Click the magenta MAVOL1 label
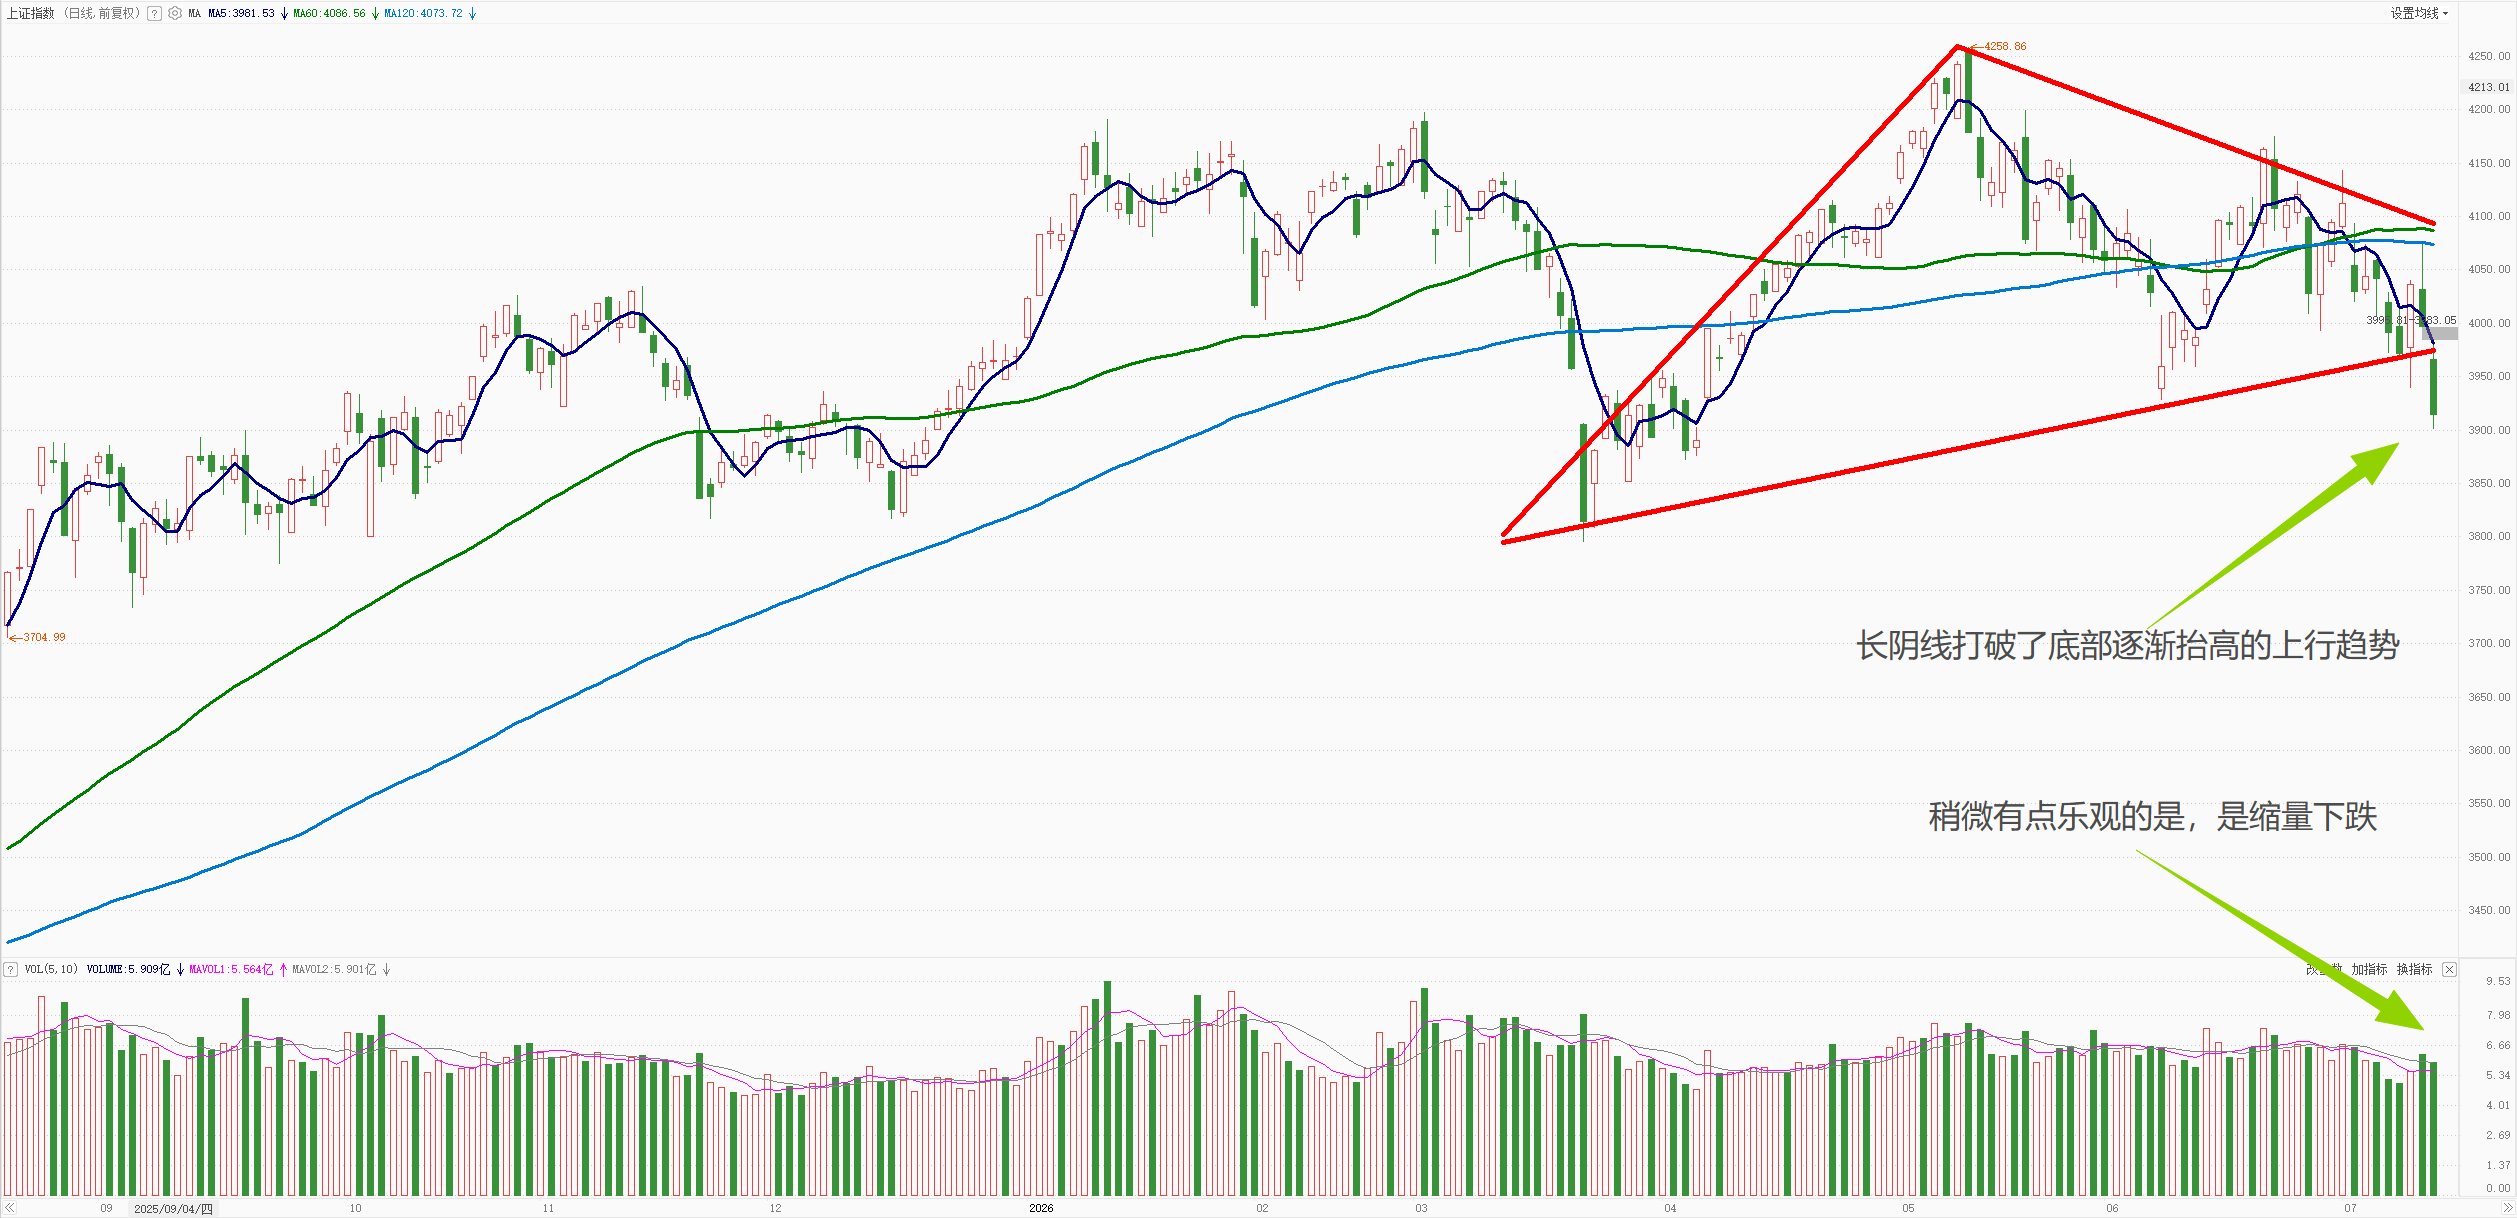Viewport: 2517px width, 1218px height. click(231, 969)
